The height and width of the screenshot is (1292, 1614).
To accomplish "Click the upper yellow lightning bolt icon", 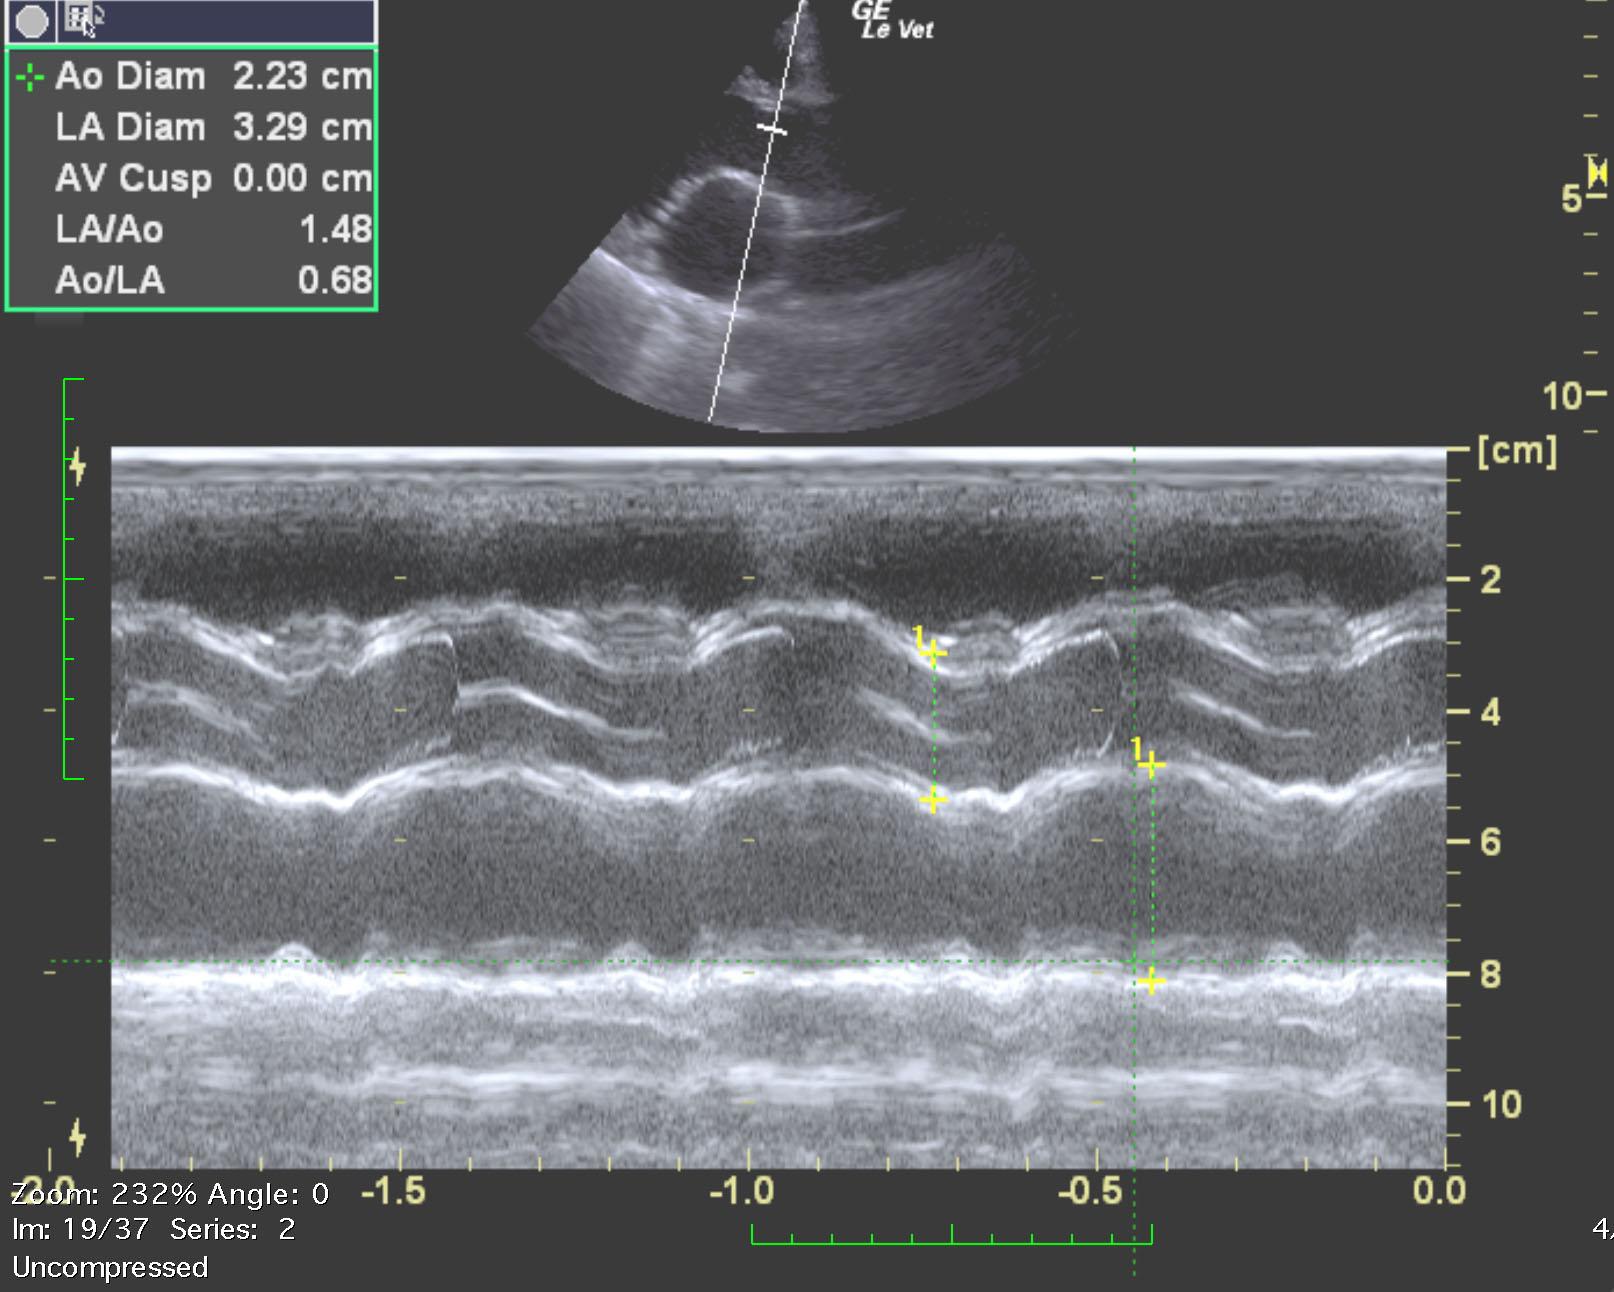I will pyautogui.click(x=78, y=468).
